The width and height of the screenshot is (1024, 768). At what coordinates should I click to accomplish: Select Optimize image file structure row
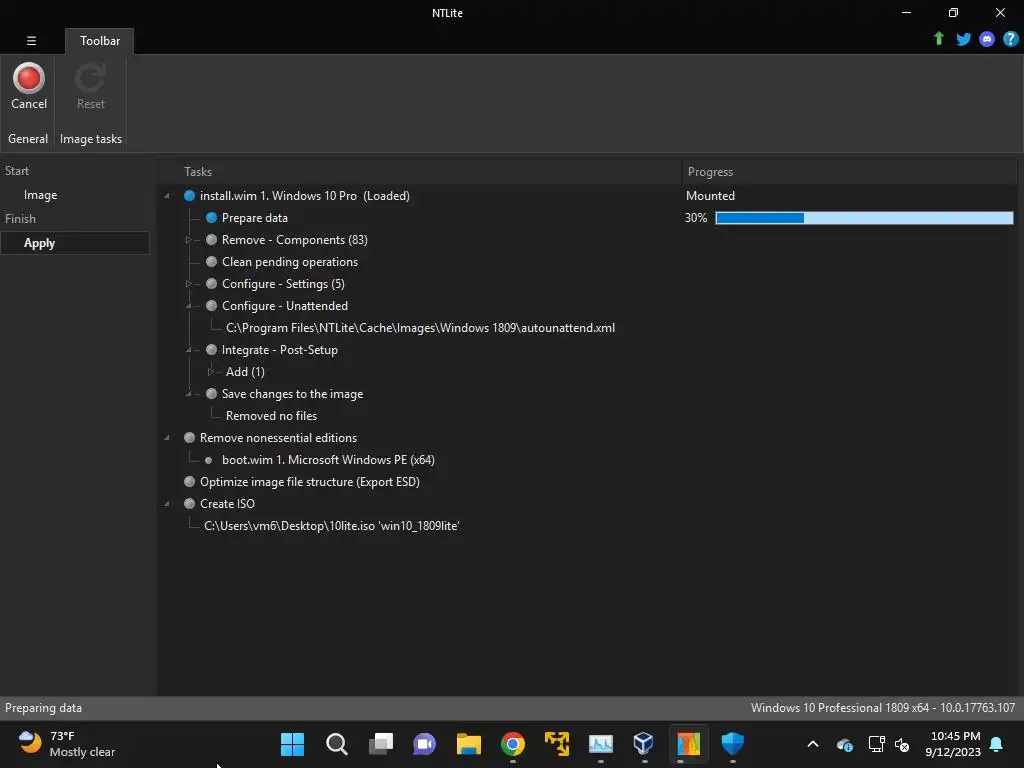[310, 481]
